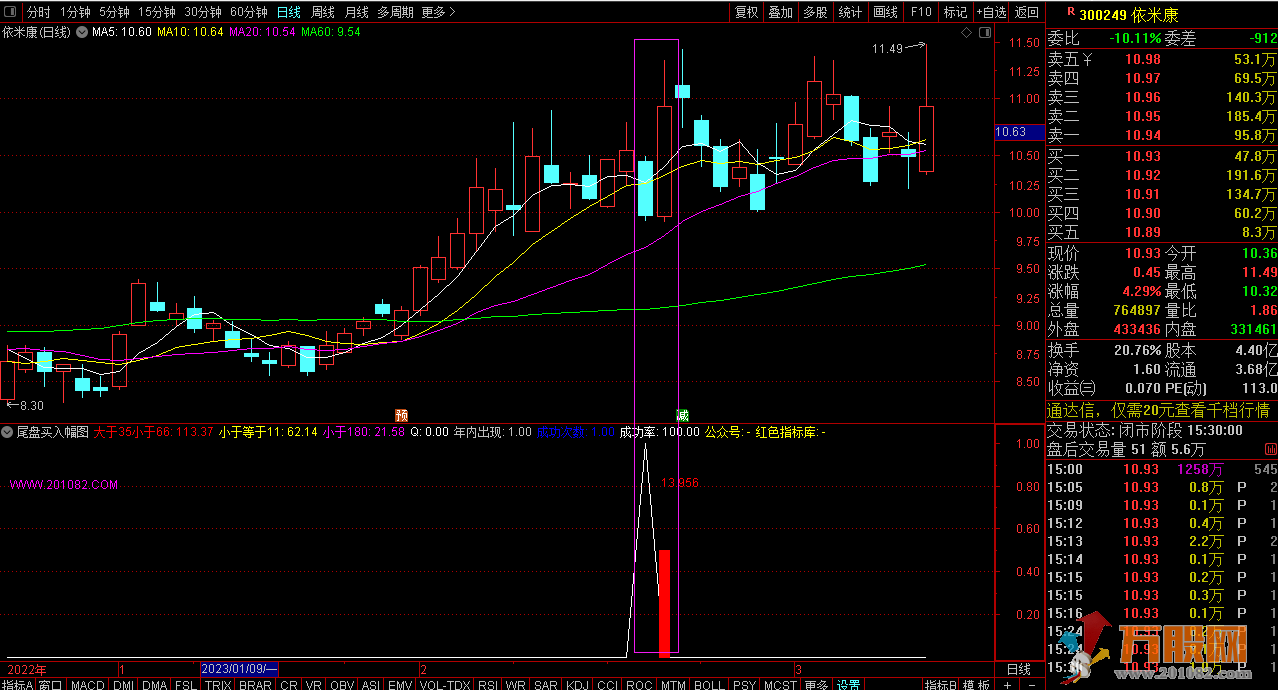Switch to 月线 monthly chart
This screenshot has width=1278, height=690.
[356, 12]
